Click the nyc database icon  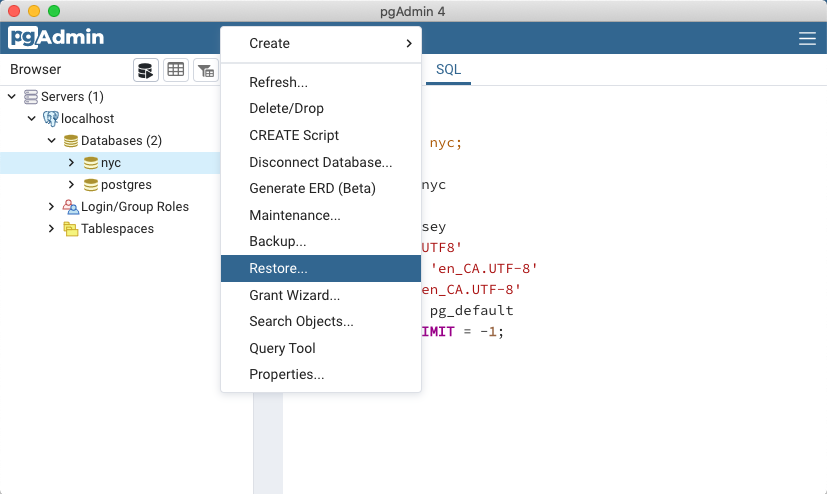click(90, 163)
